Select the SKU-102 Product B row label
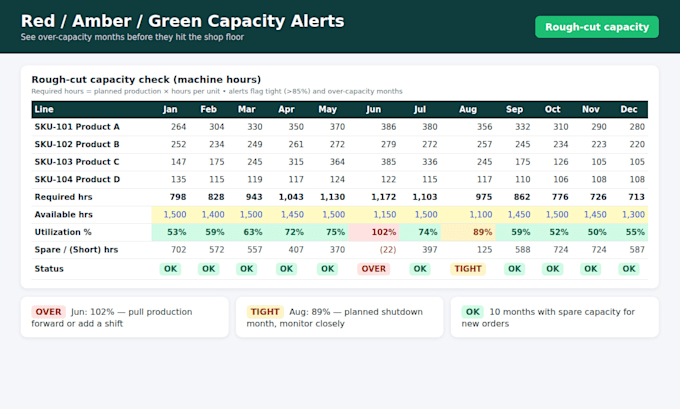680x409 pixels. pos(77,144)
